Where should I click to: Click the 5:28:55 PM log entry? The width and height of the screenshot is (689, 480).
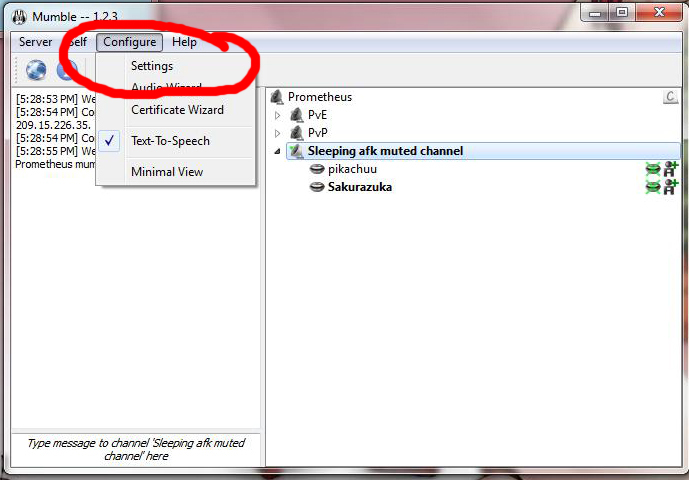pos(56,151)
